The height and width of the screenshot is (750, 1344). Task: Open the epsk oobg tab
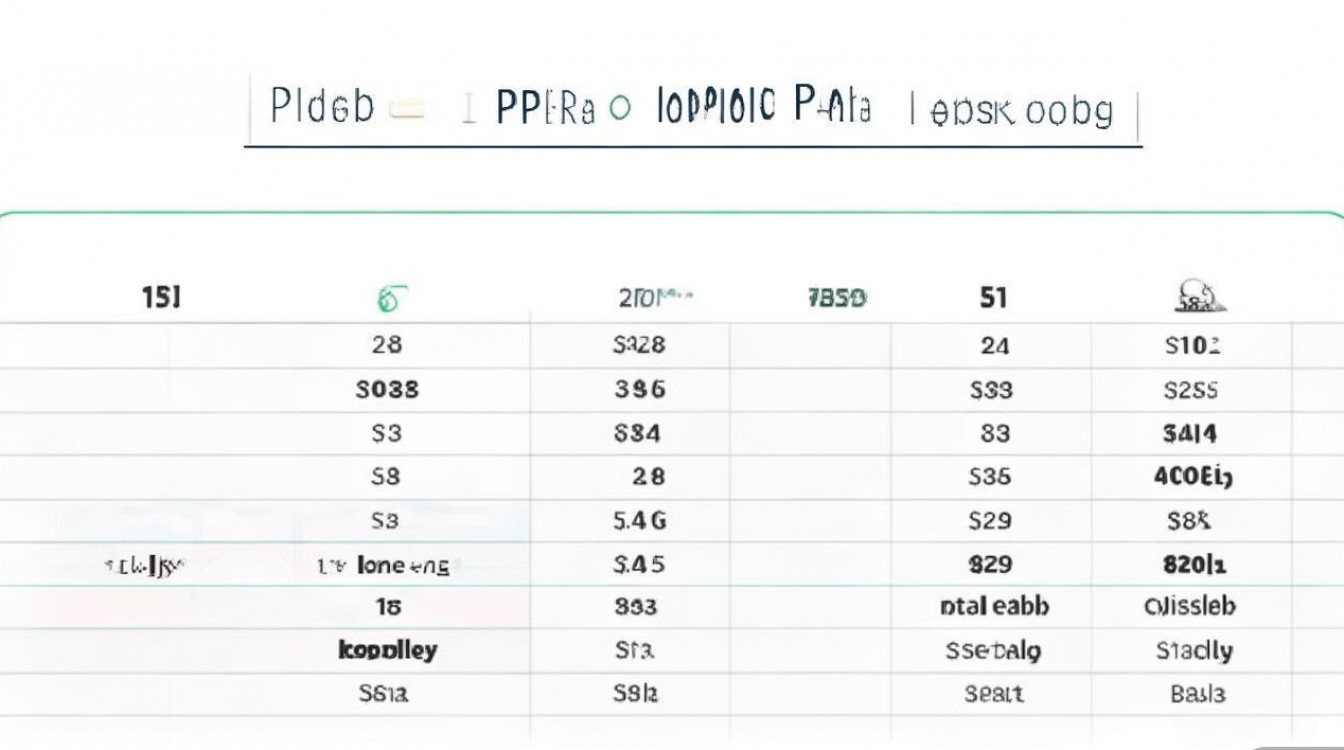tap(1021, 110)
